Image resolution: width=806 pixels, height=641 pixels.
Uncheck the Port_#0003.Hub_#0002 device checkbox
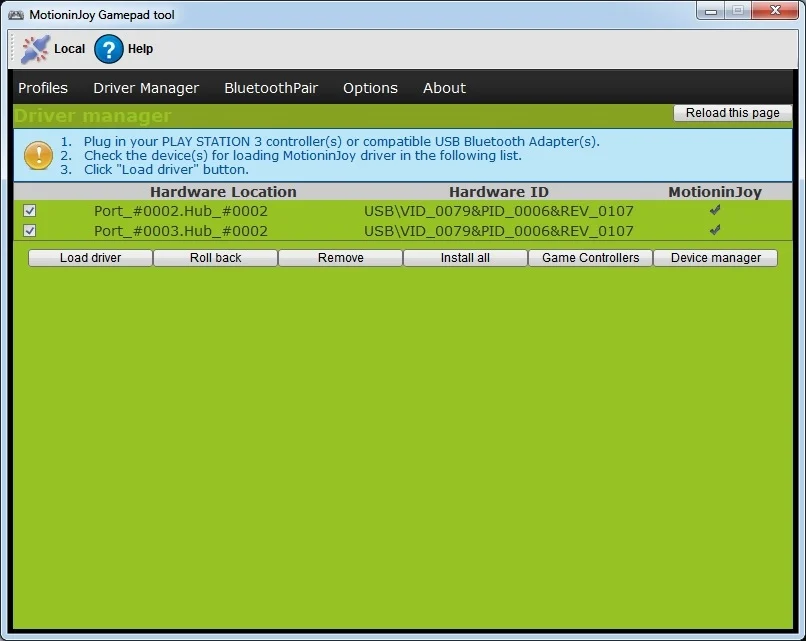point(29,231)
